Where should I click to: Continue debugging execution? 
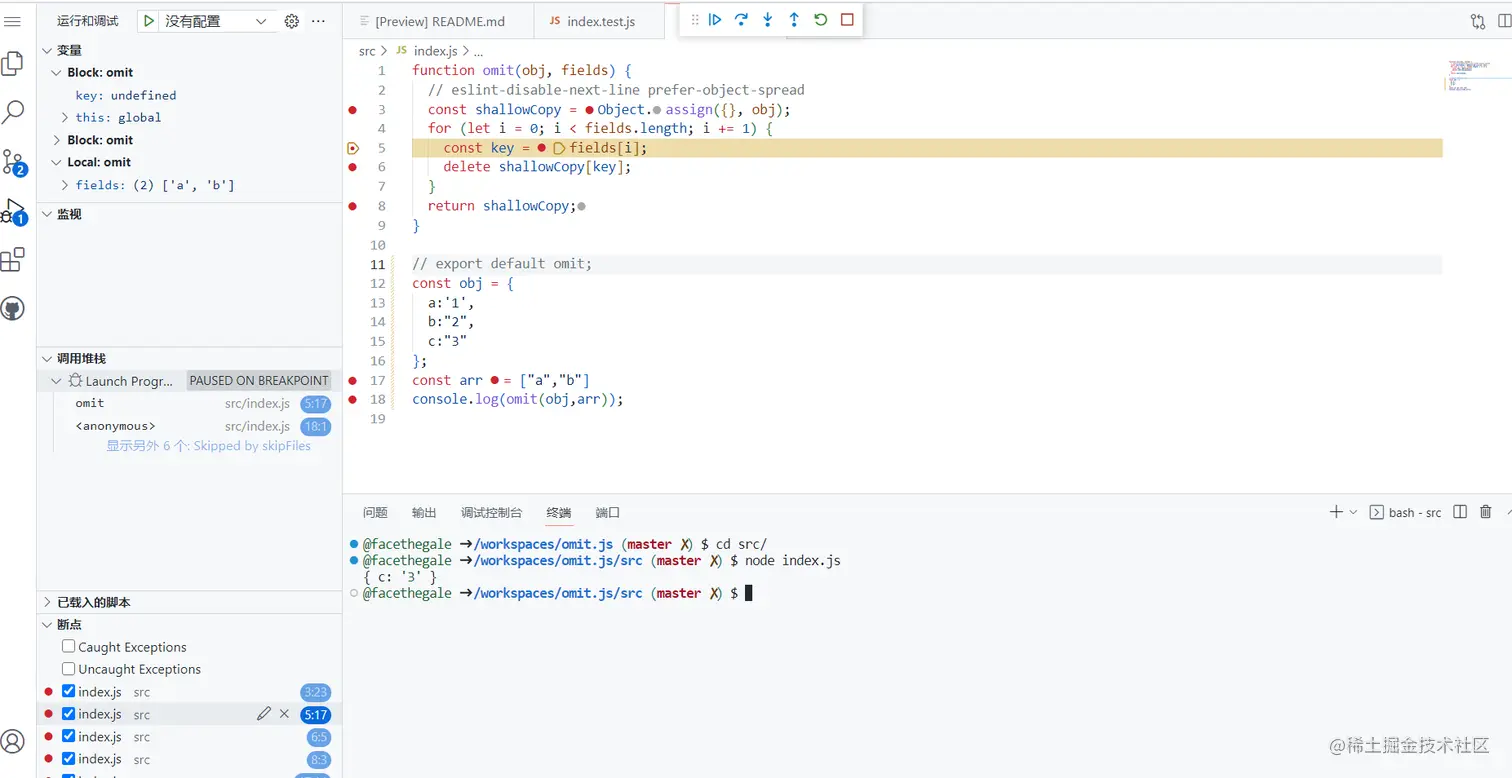pos(715,19)
